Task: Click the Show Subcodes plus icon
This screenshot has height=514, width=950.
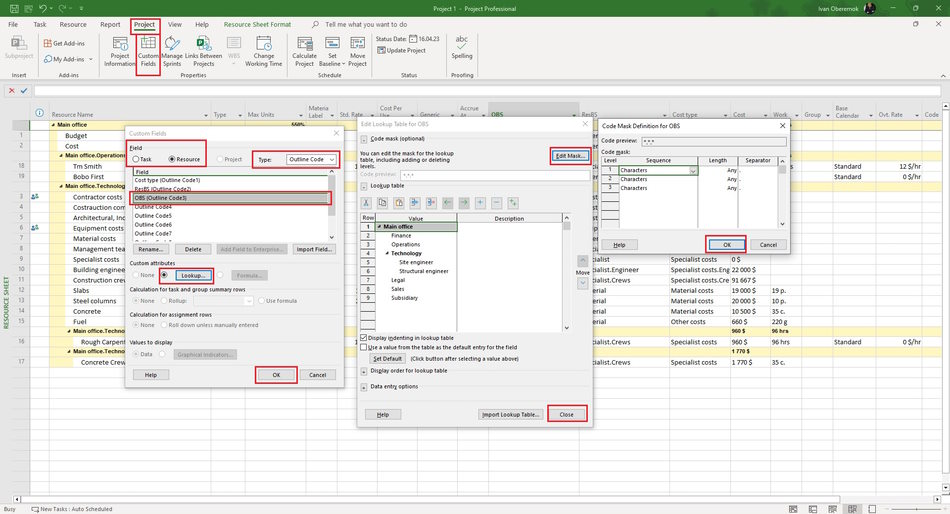Action: [480, 202]
